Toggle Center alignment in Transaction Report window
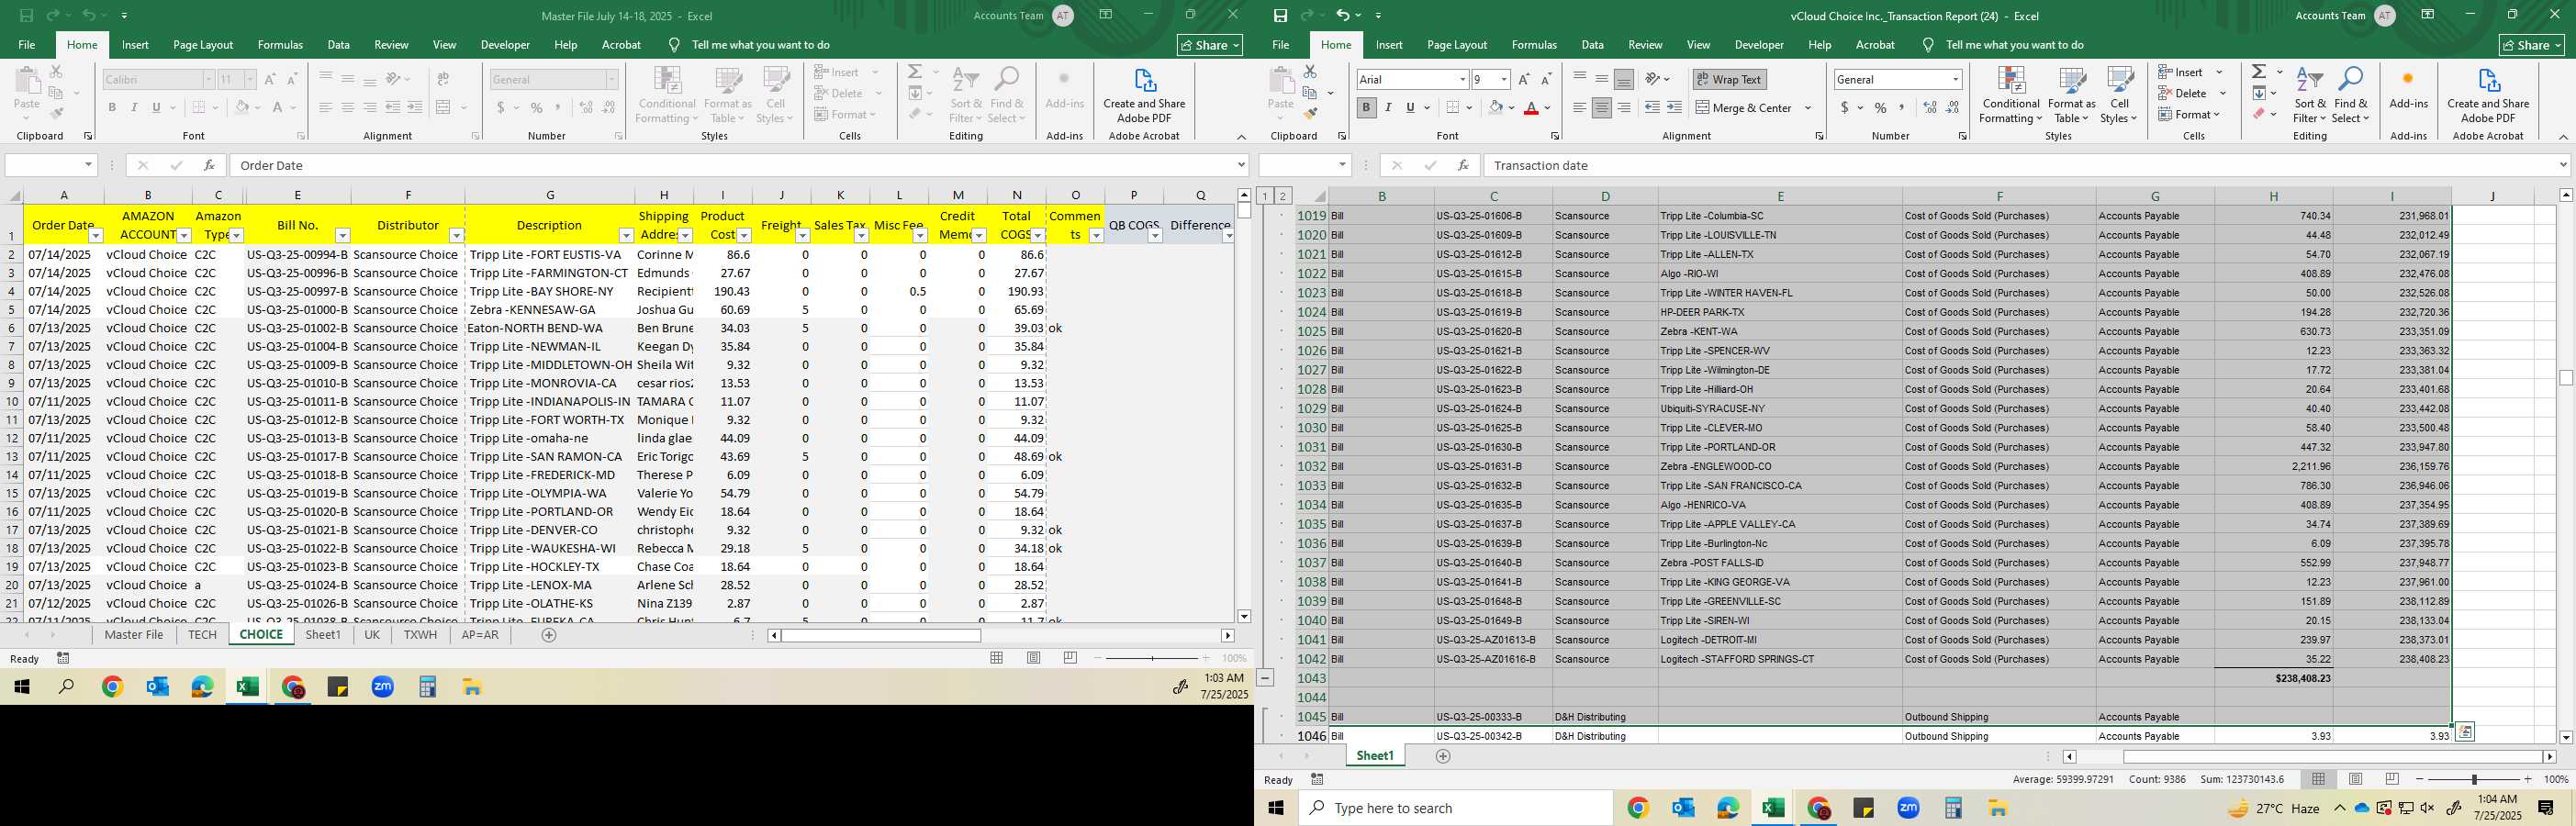The image size is (2576, 826). 1602,108
